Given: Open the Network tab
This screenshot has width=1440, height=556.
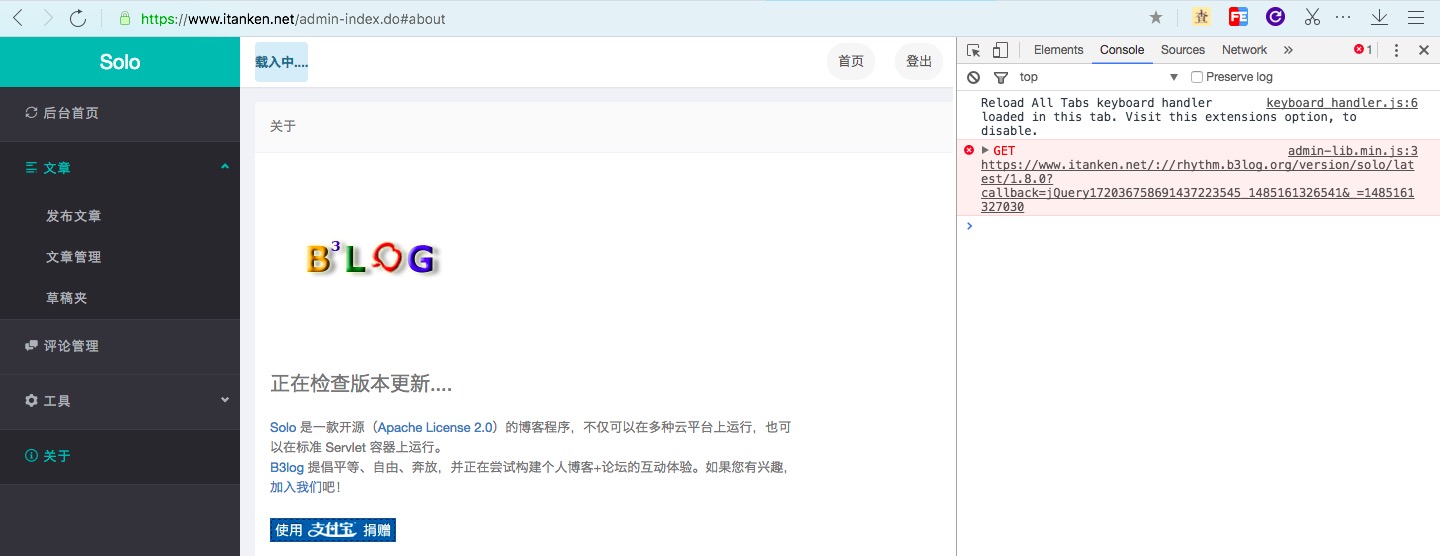Looking at the screenshot, I should coord(1244,50).
